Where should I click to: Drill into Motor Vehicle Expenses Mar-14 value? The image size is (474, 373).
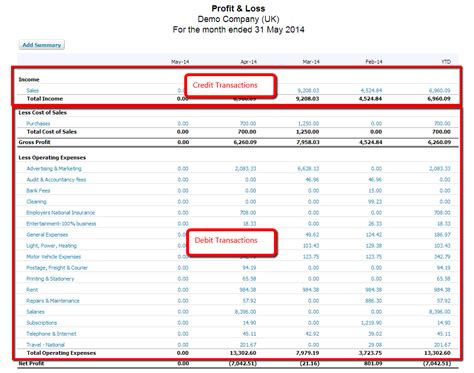point(311,257)
